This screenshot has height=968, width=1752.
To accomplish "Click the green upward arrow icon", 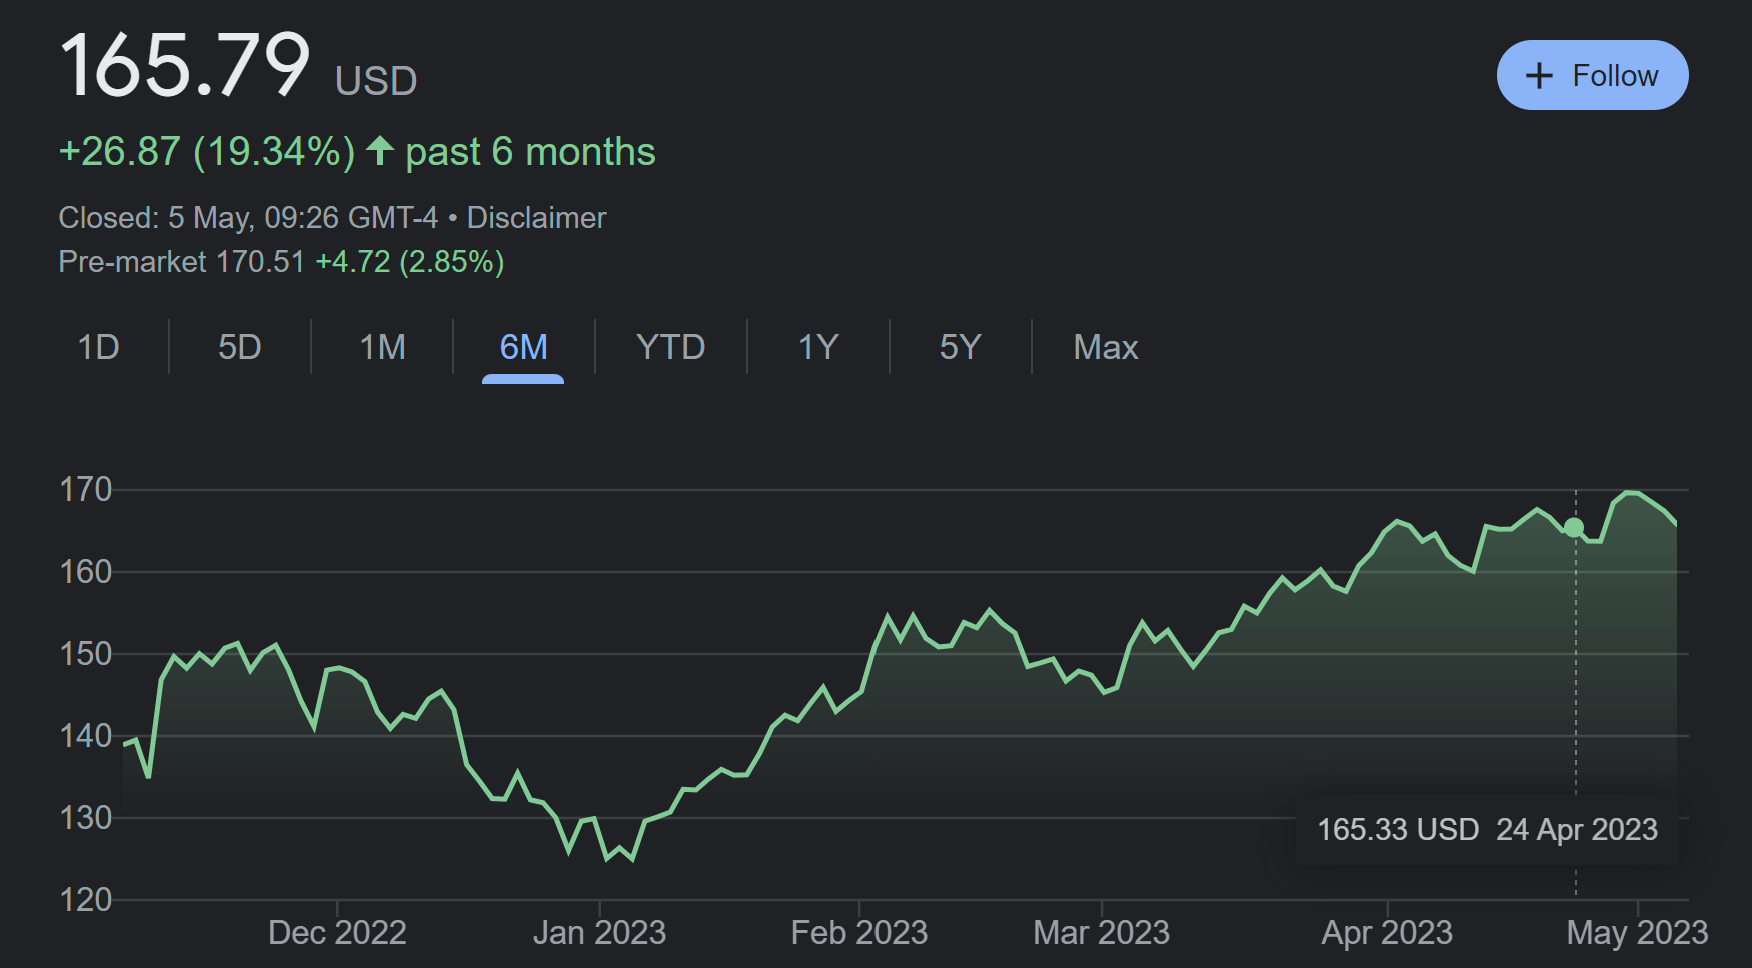I will pos(380,151).
